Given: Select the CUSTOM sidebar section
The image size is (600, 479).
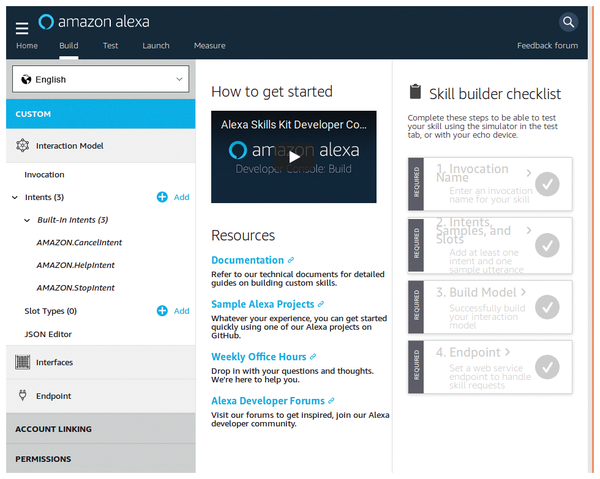Looking at the screenshot, I should click(101, 114).
